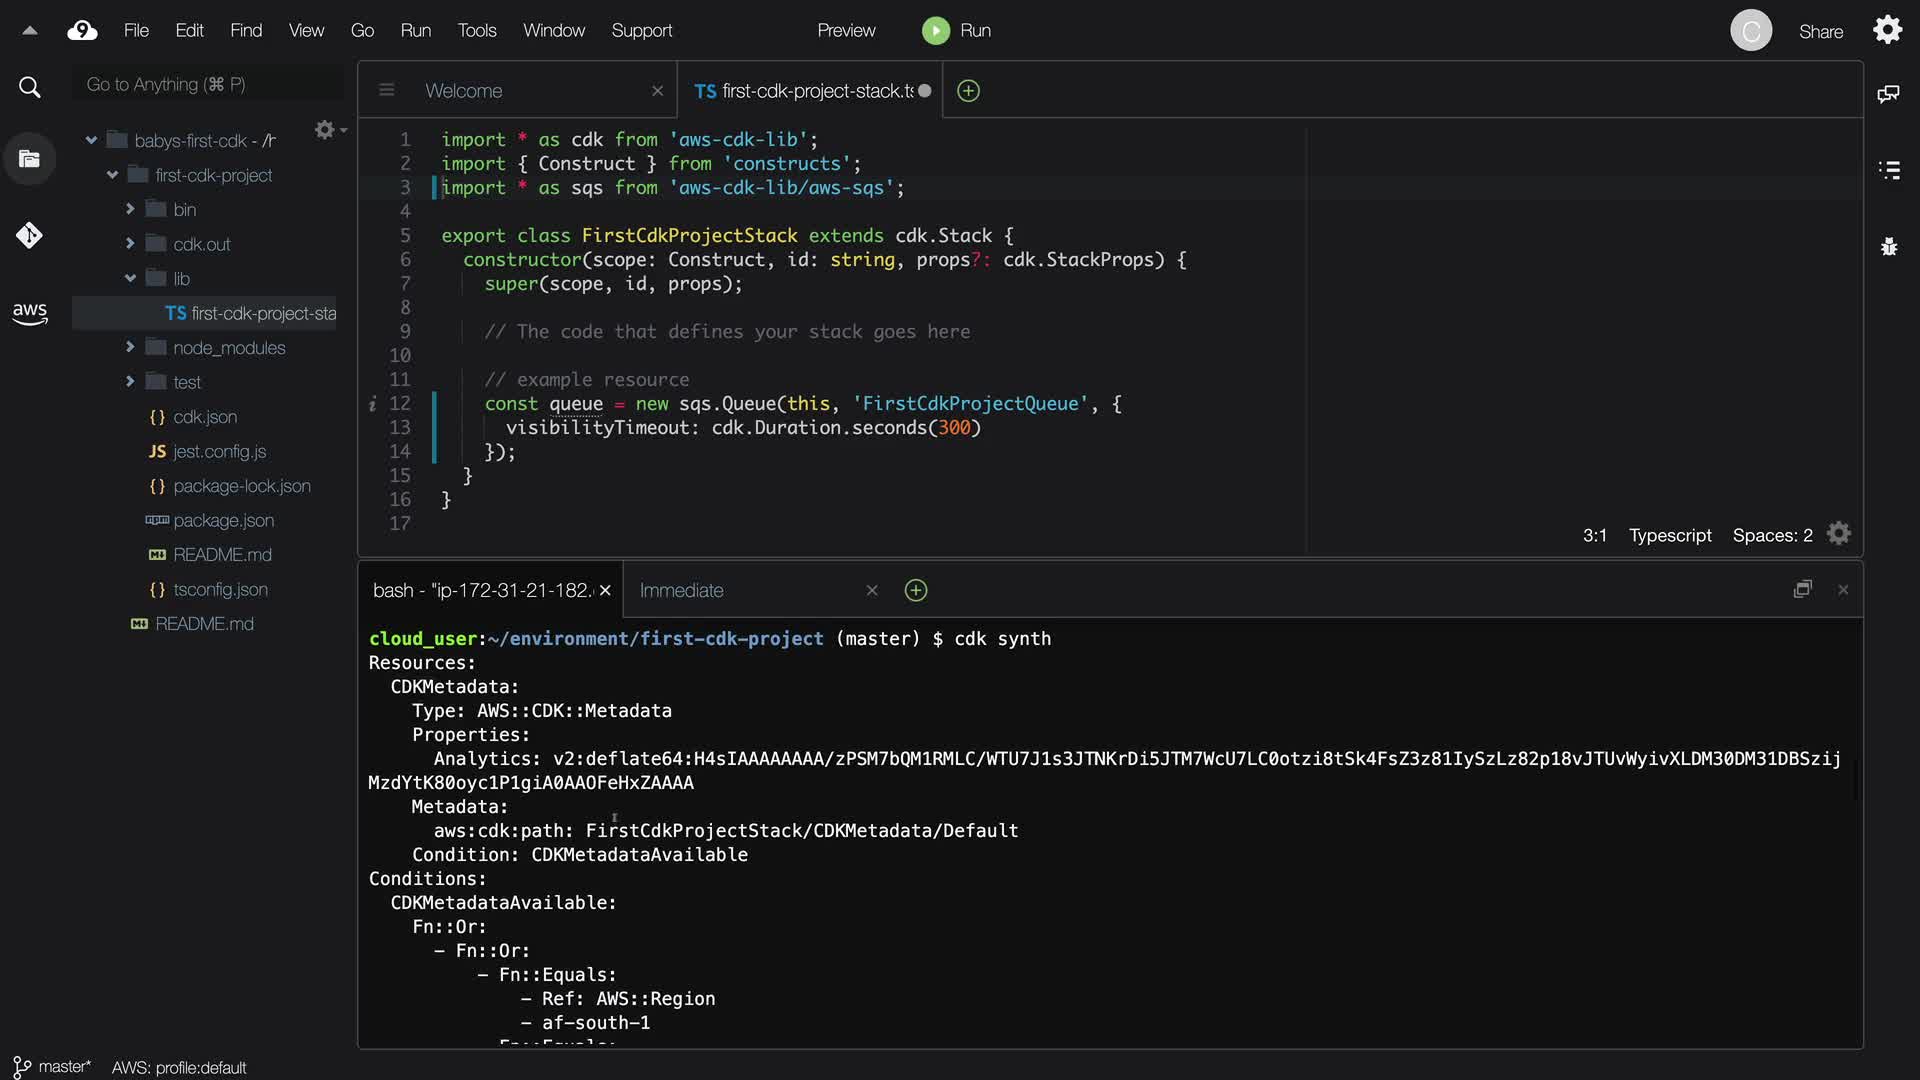The width and height of the screenshot is (1920, 1080).
Task: Open the search panel magnifier icon
Action: click(30, 88)
